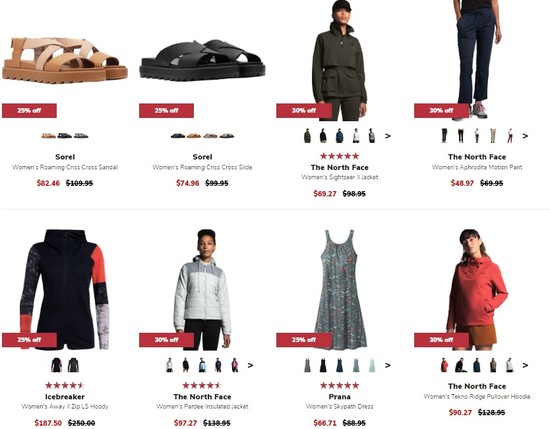
Task: Open Women's Roaming Criss Cross Sandal link
Action: (65, 167)
